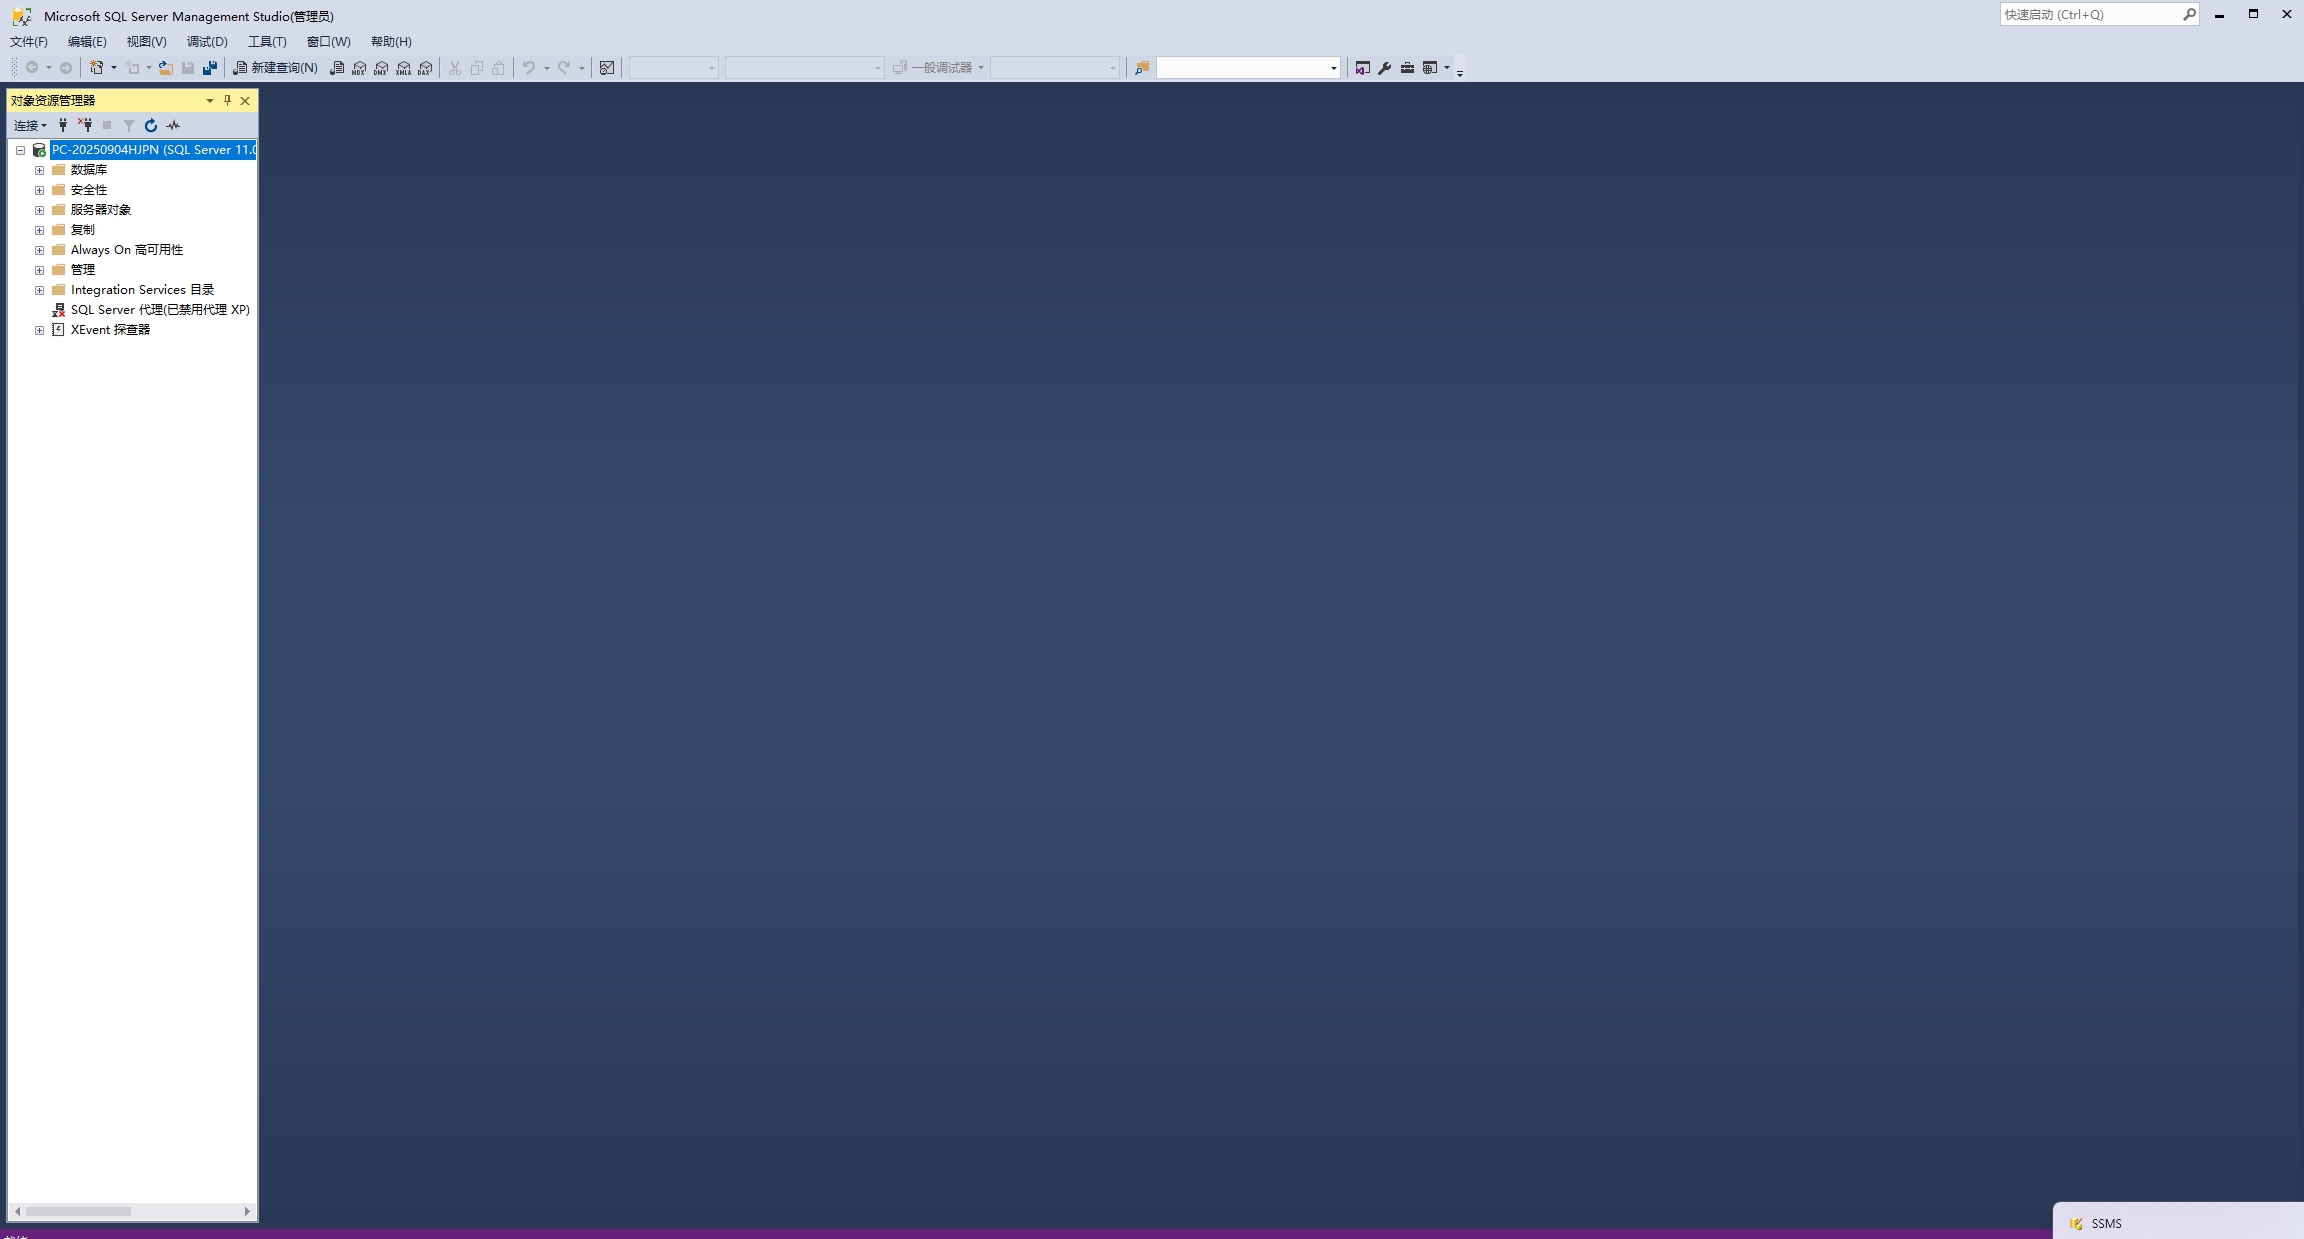Collapse the PC-20250904HJPN server node
2304x1239 pixels.
coord(20,150)
